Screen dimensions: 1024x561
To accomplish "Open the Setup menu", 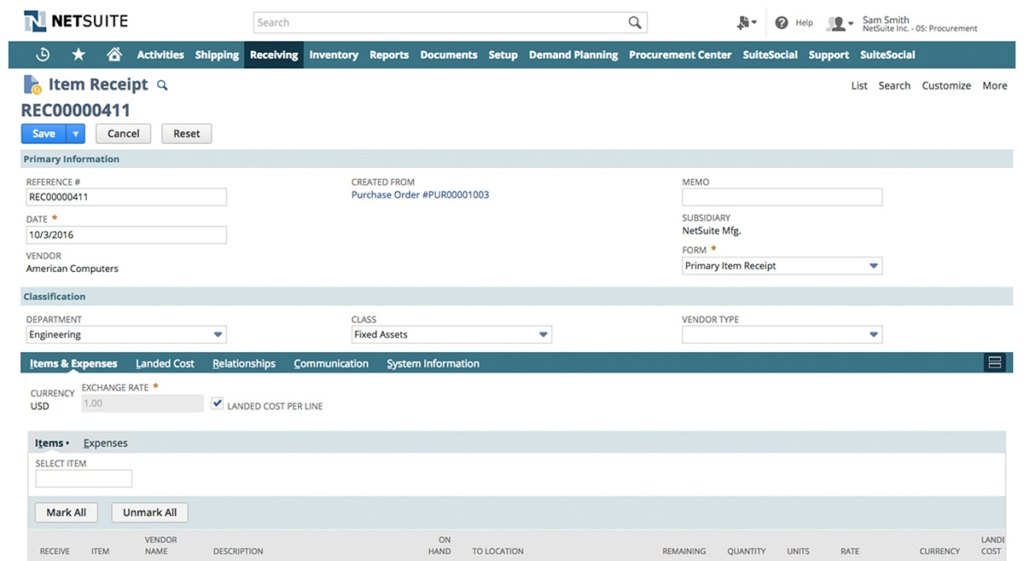I will (x=503, y=55).
